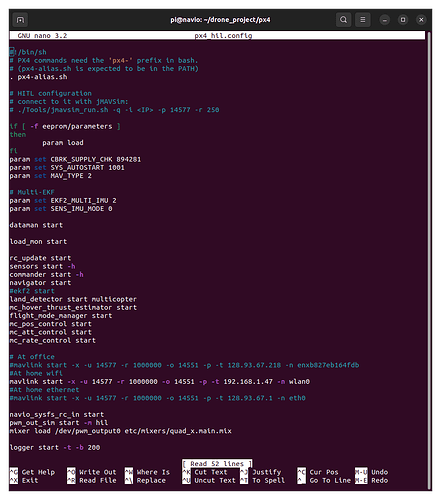Click the SYS_AUTOSTART 1001 line
The image size is (441, 500).
[x=67, y=167]
